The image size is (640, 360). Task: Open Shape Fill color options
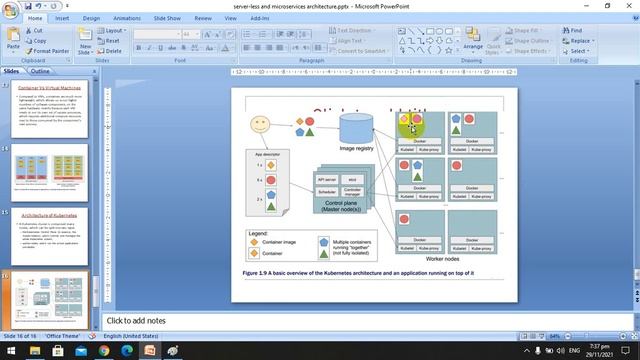(x=522, y=31)
